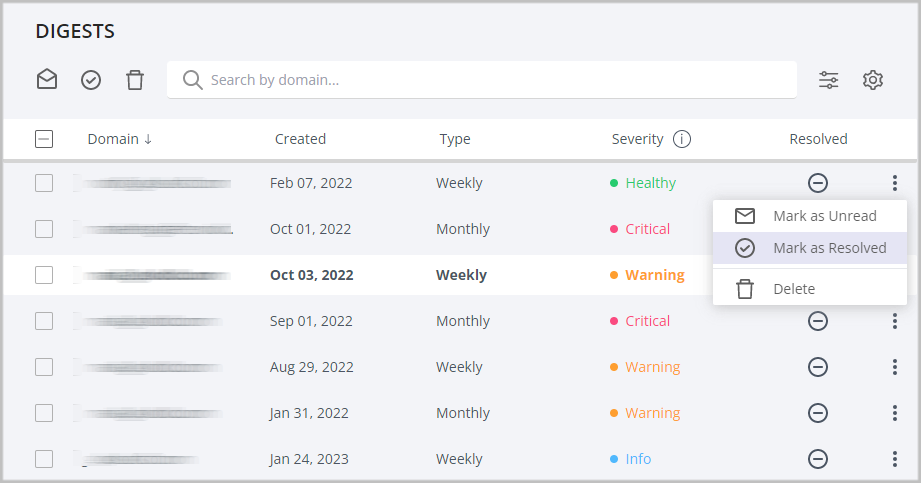Open the settings gear icon
This screenshot has width=921, height=483.
tap(873, 80)
